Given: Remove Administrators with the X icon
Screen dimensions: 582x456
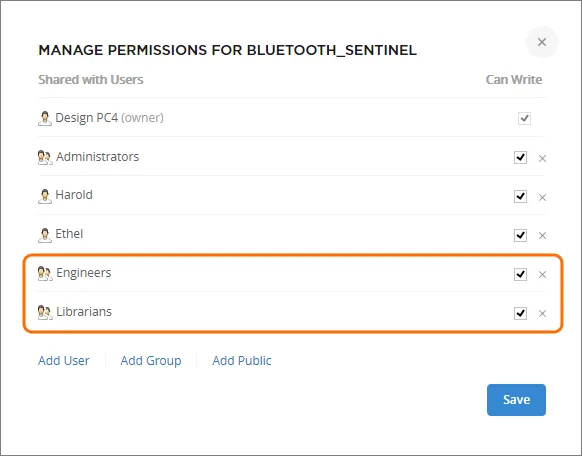Looking at the screenshot, I should tap(542, 159).
